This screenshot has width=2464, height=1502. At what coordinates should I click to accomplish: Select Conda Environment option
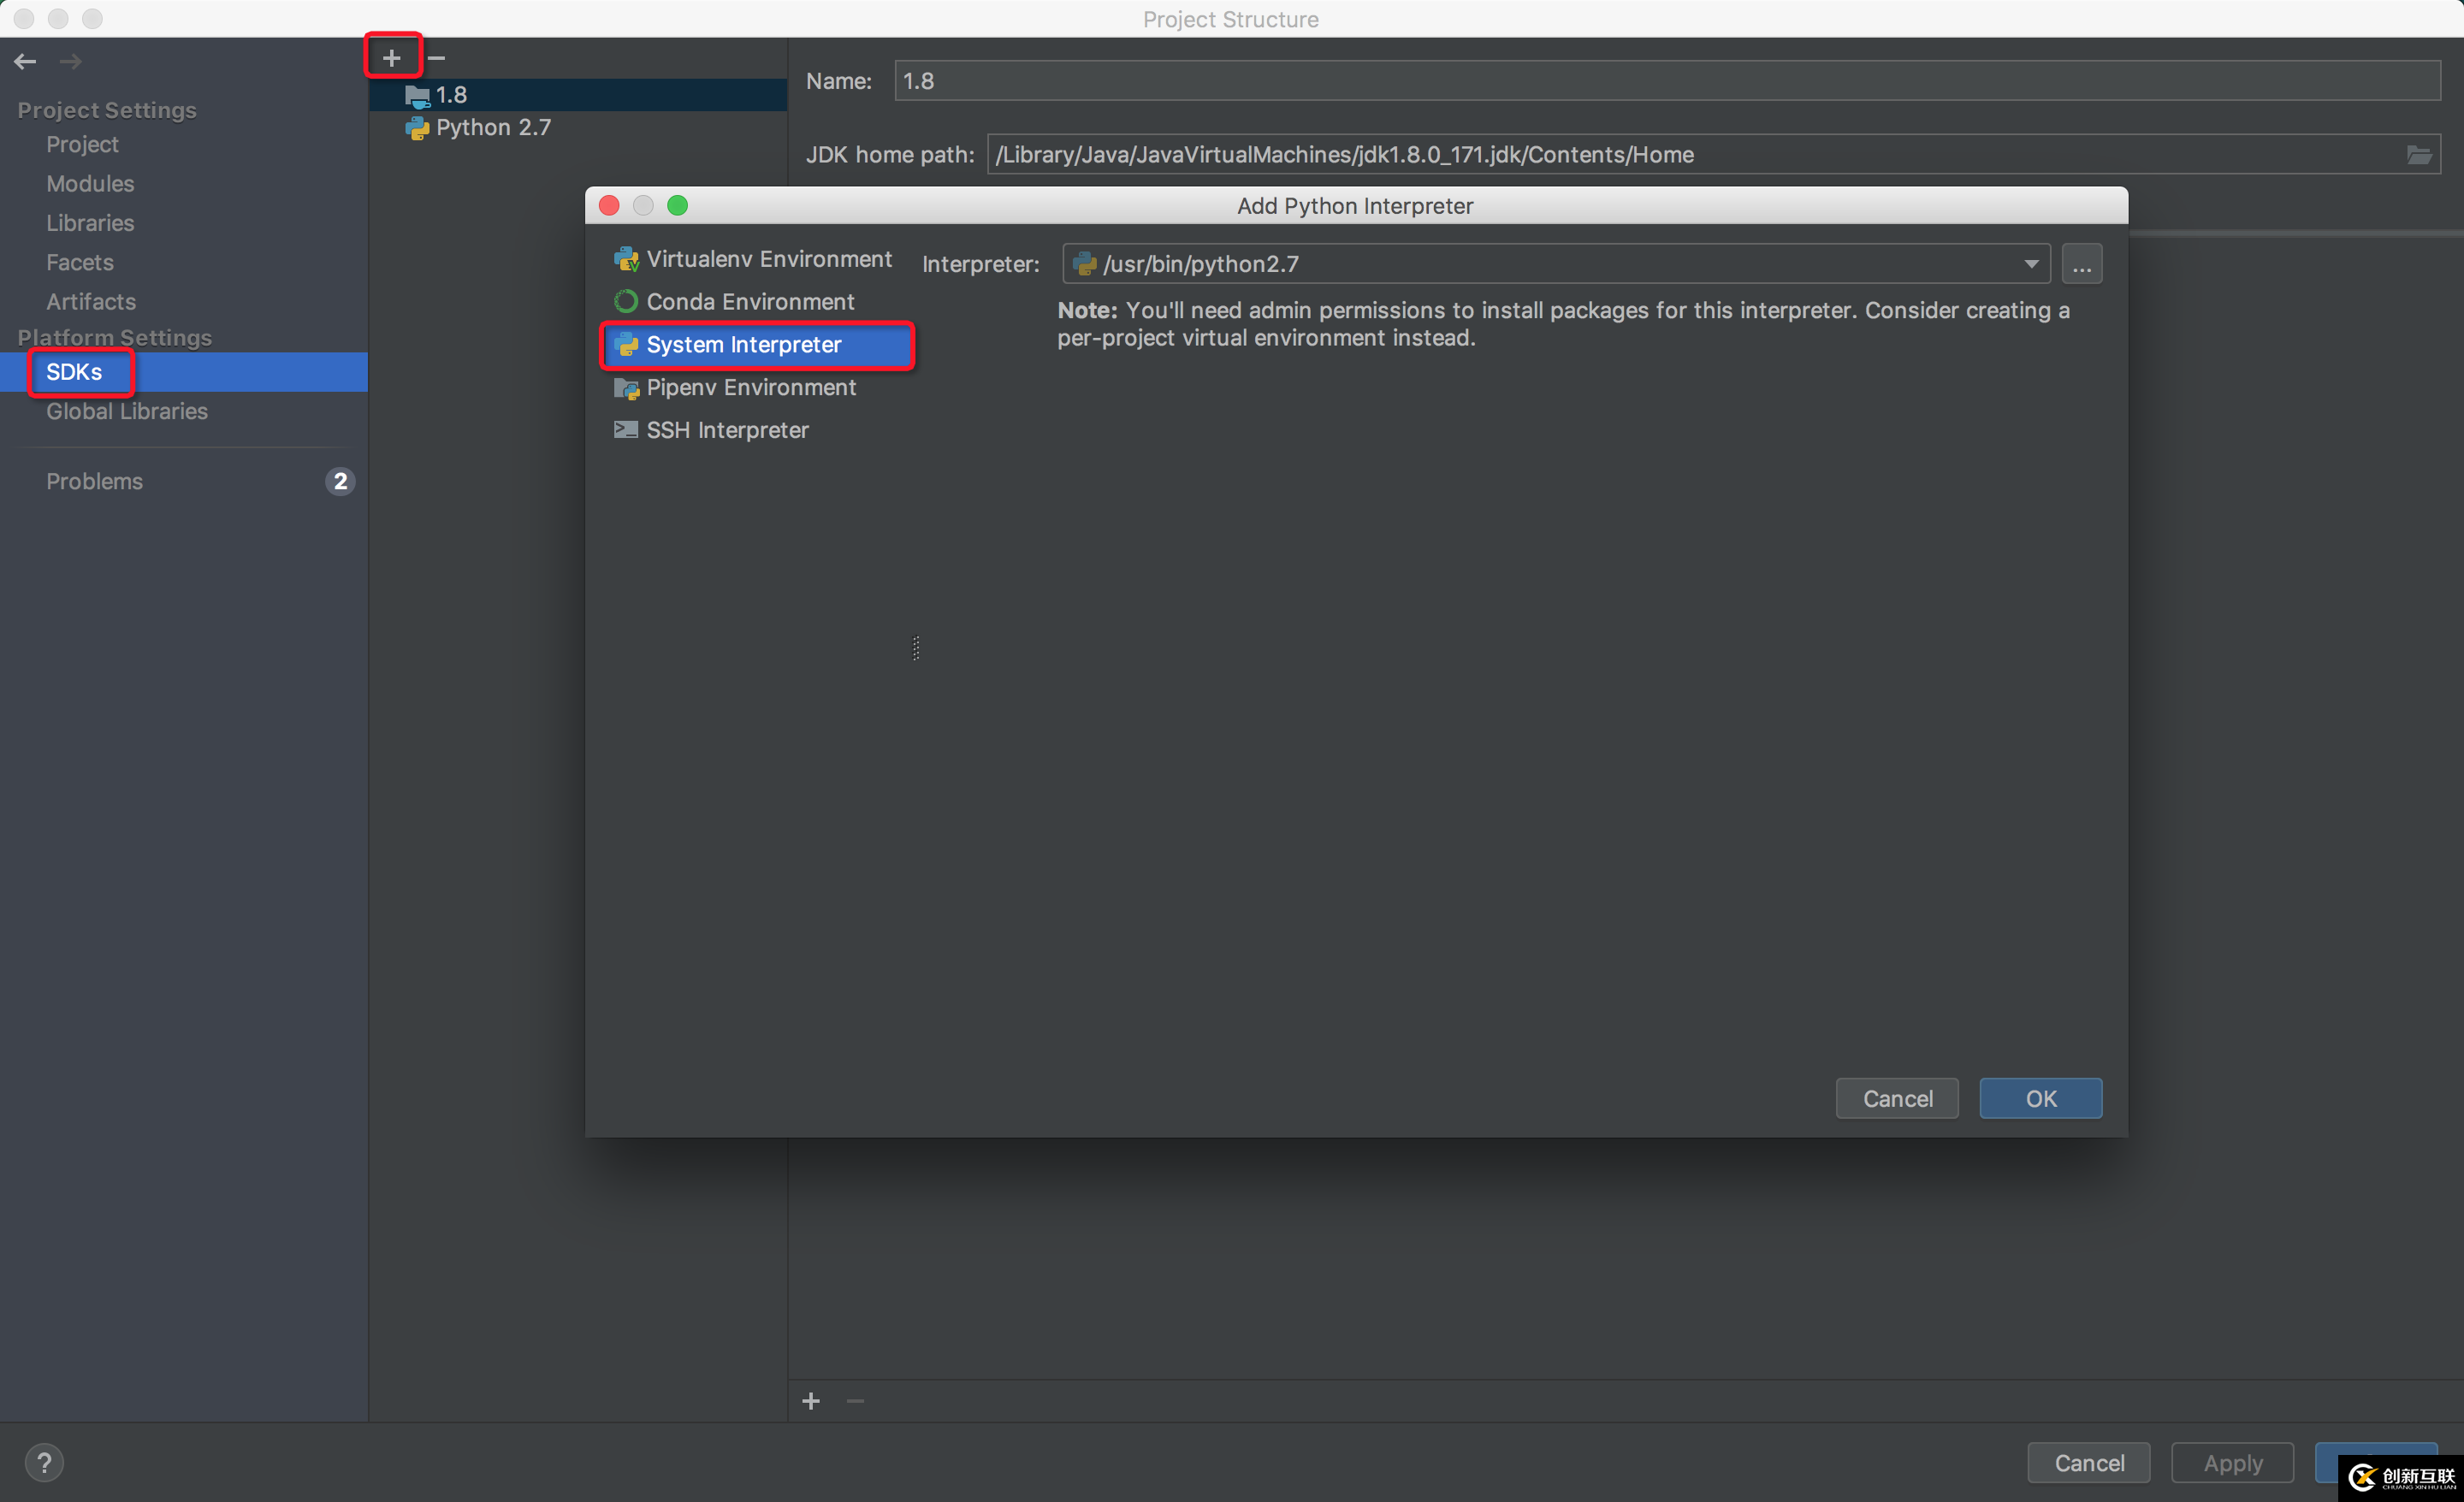pos(749,301)
